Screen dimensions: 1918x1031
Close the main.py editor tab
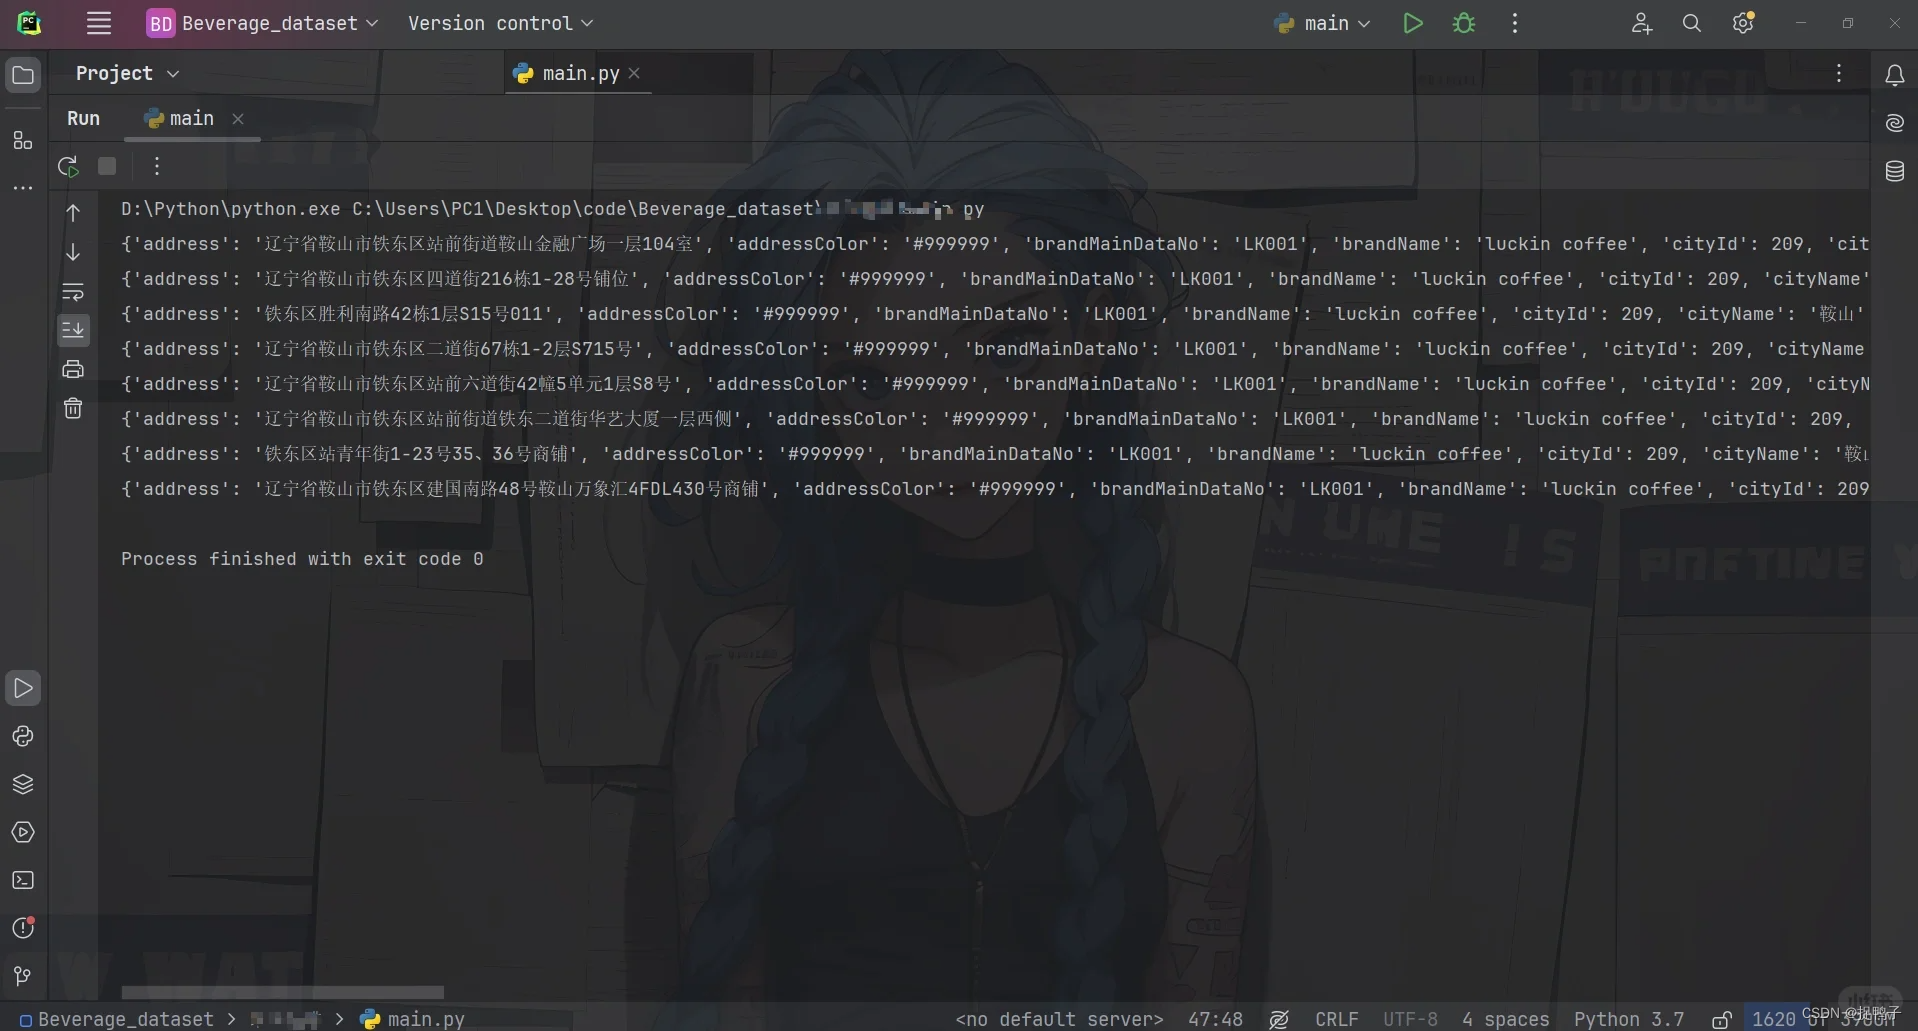634,73
